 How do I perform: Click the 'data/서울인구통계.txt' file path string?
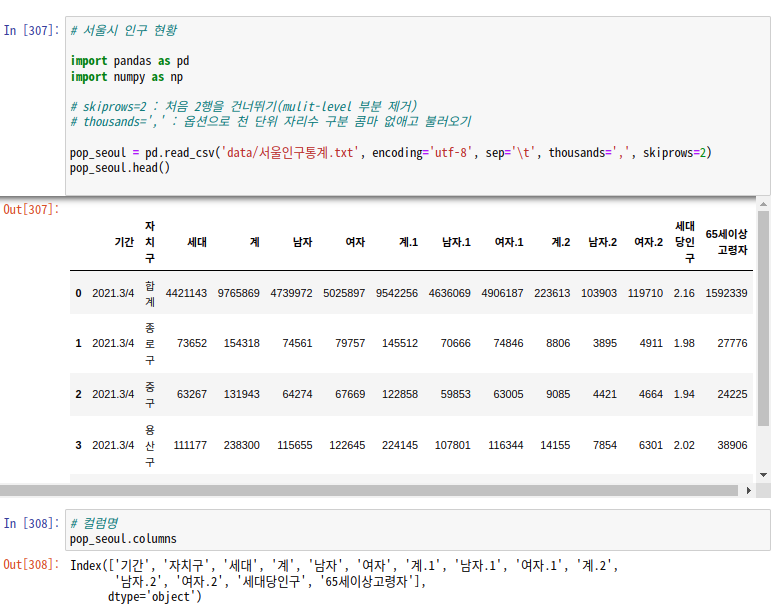tap(290, 152)
